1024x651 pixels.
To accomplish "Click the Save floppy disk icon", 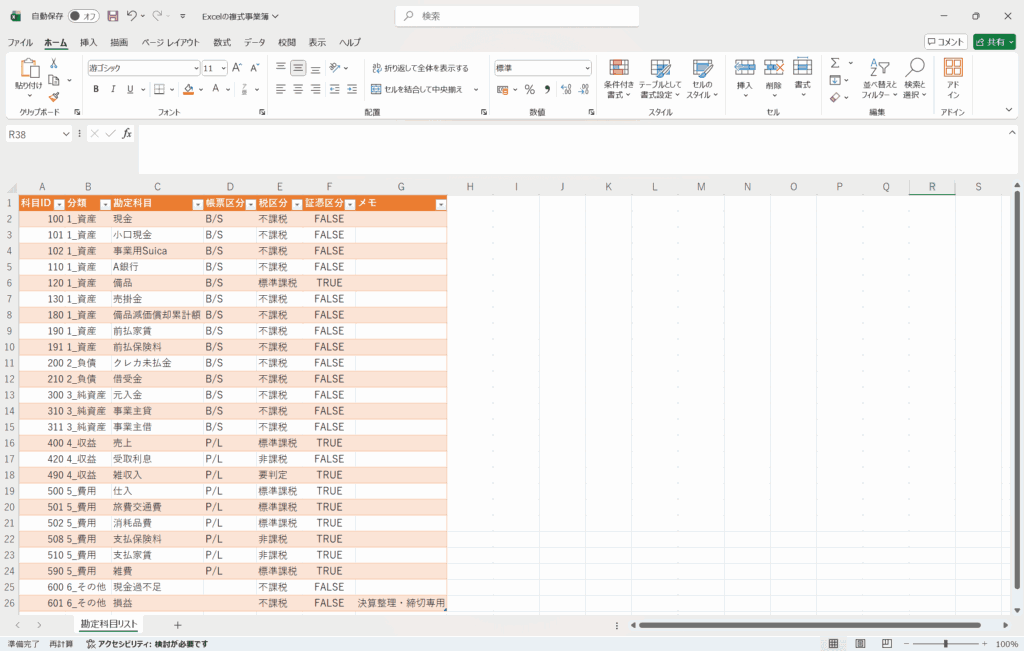I will [x=112, y=16].
